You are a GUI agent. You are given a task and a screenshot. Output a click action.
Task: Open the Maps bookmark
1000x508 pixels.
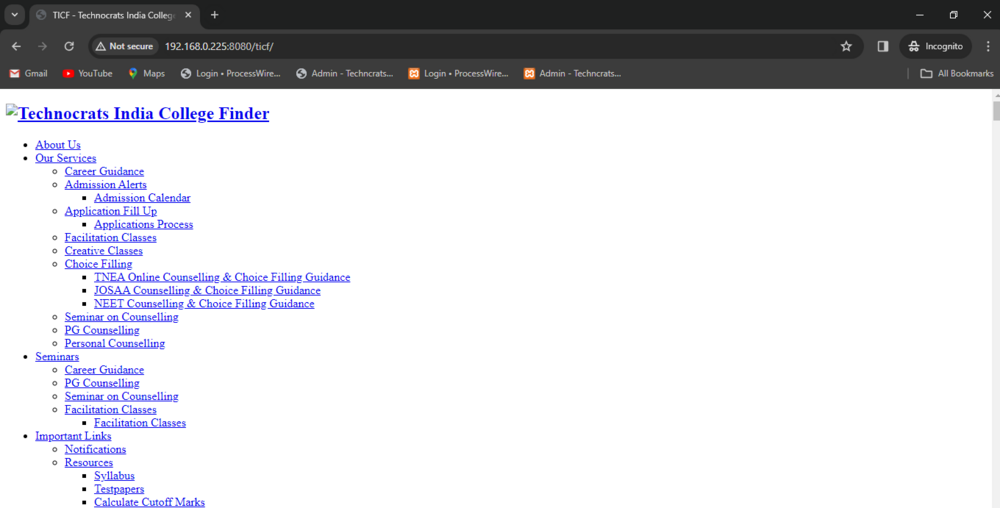click(146, 73)
